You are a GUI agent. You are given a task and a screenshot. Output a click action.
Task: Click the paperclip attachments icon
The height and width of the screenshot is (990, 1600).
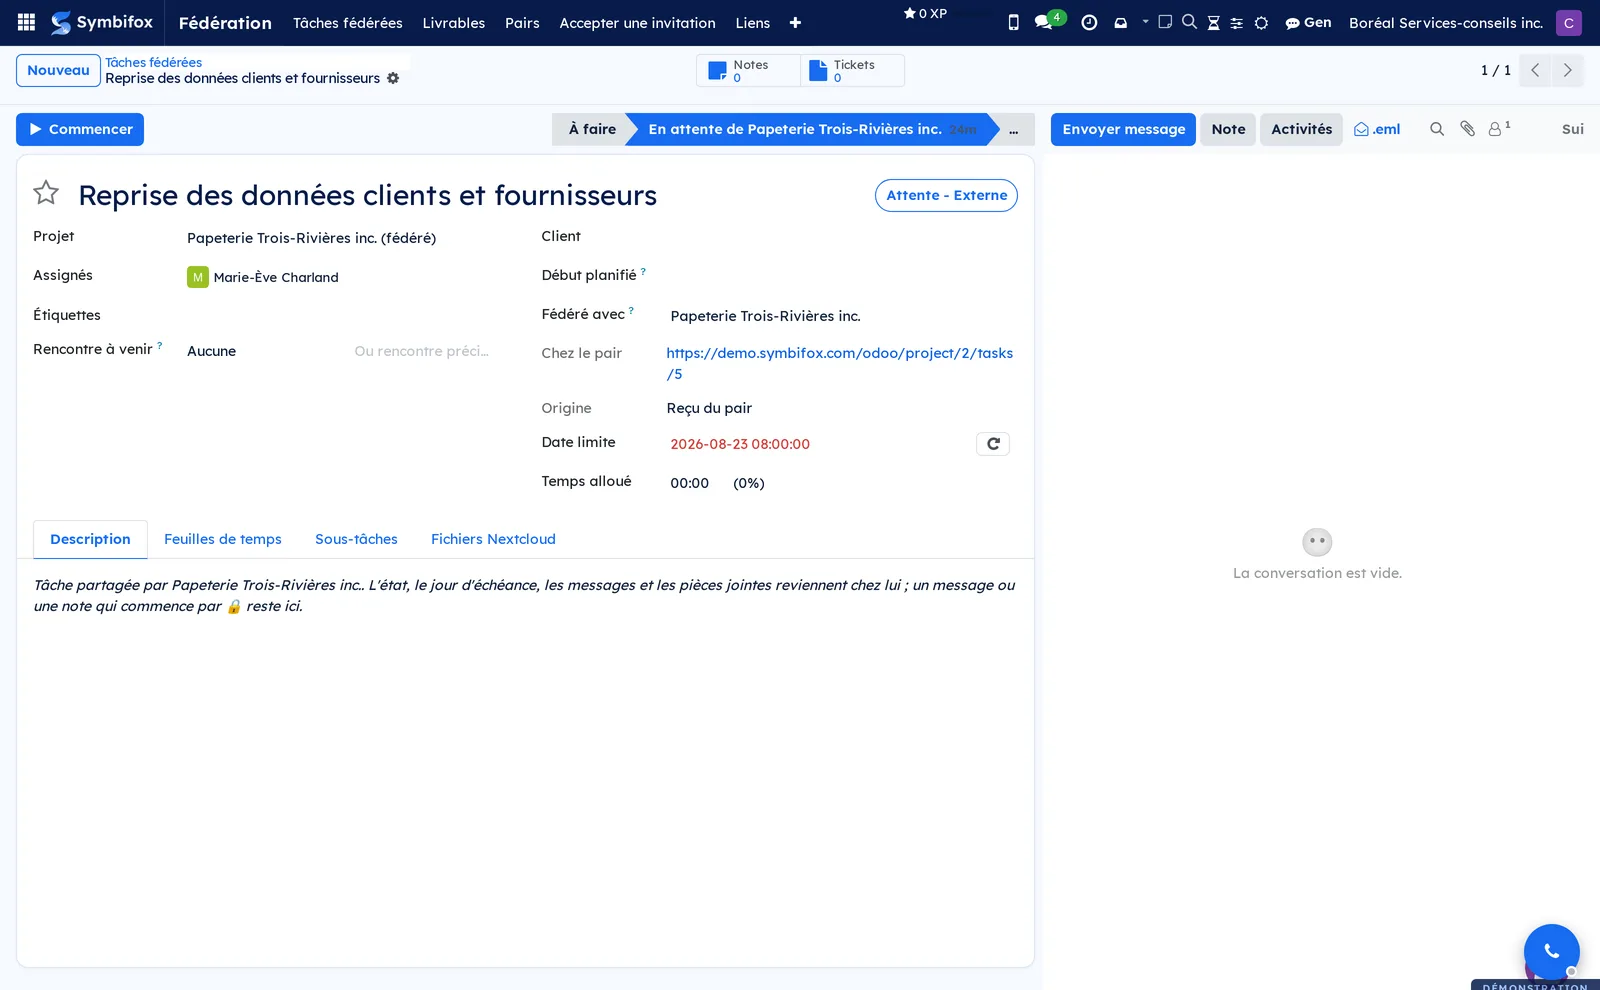pos(1467,129)
